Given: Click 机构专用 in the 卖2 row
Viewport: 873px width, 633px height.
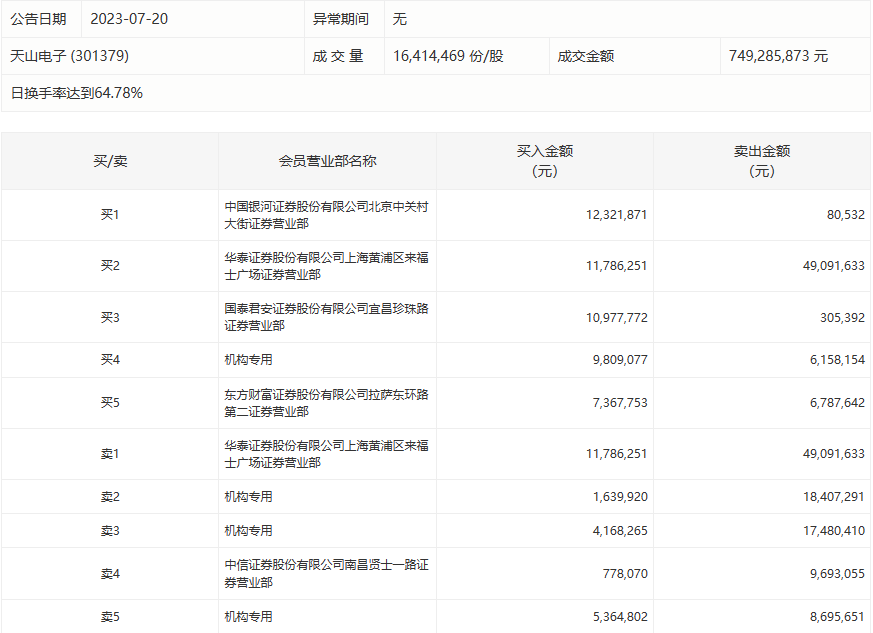Looking at the screenshot, I should (248, 497).
